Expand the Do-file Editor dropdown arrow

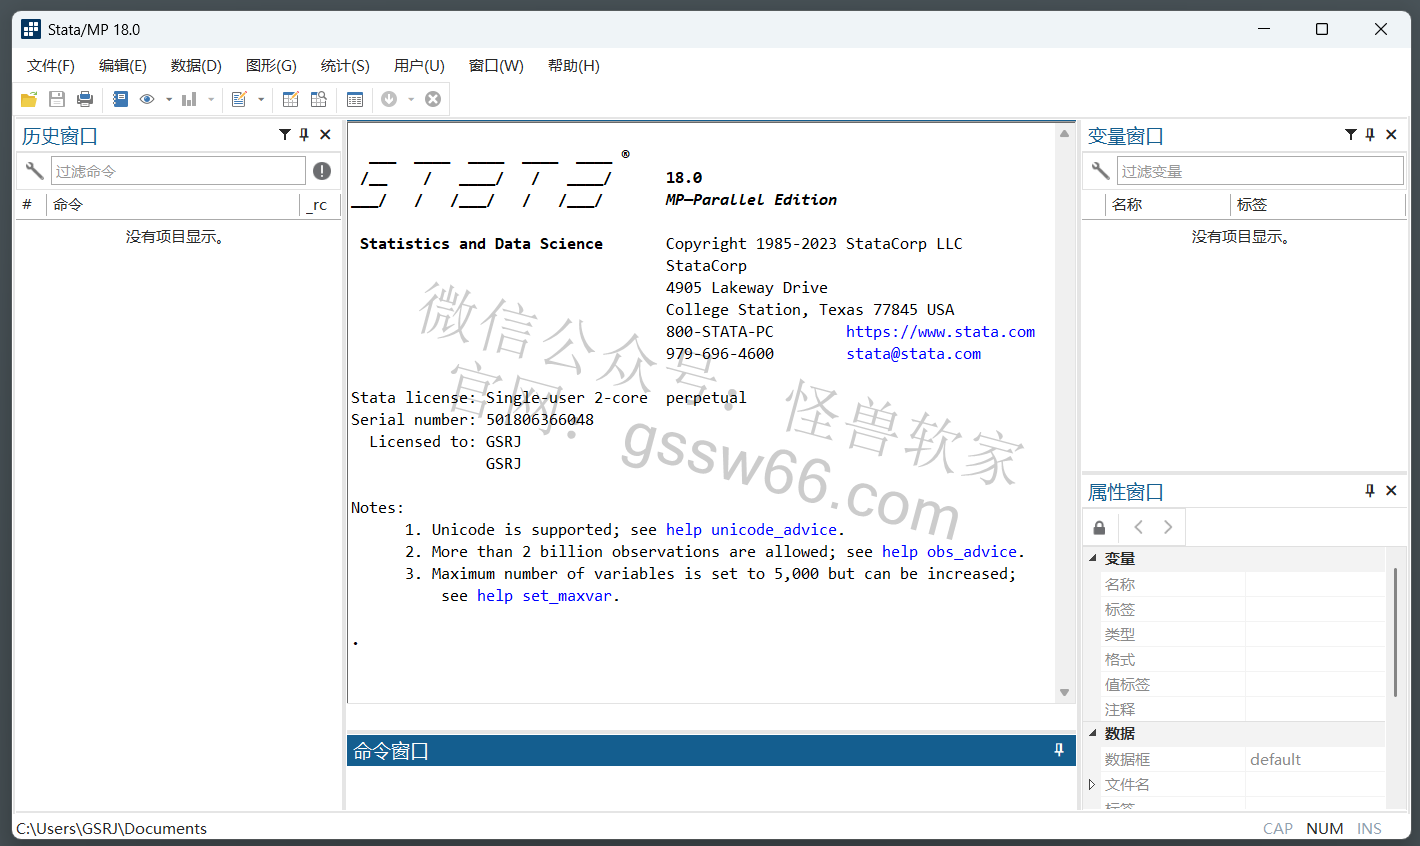point(261,99)
